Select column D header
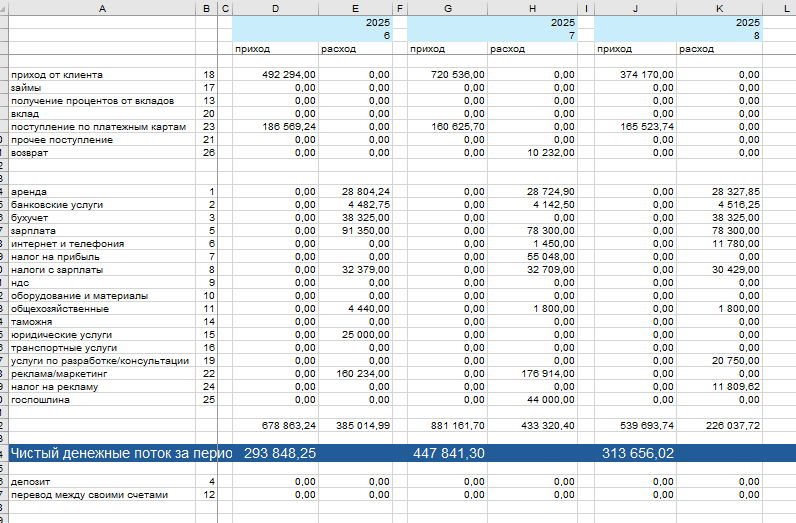796x523 pixels. click(275, 8)
